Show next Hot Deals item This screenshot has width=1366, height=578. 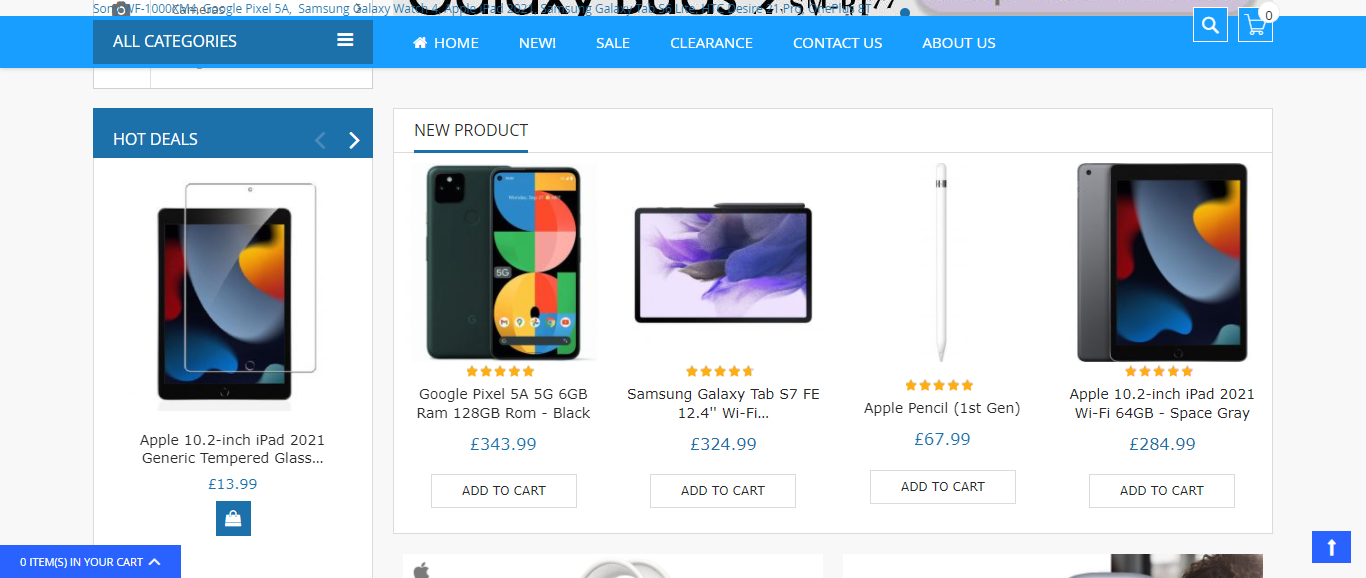[x=354, y=140]
